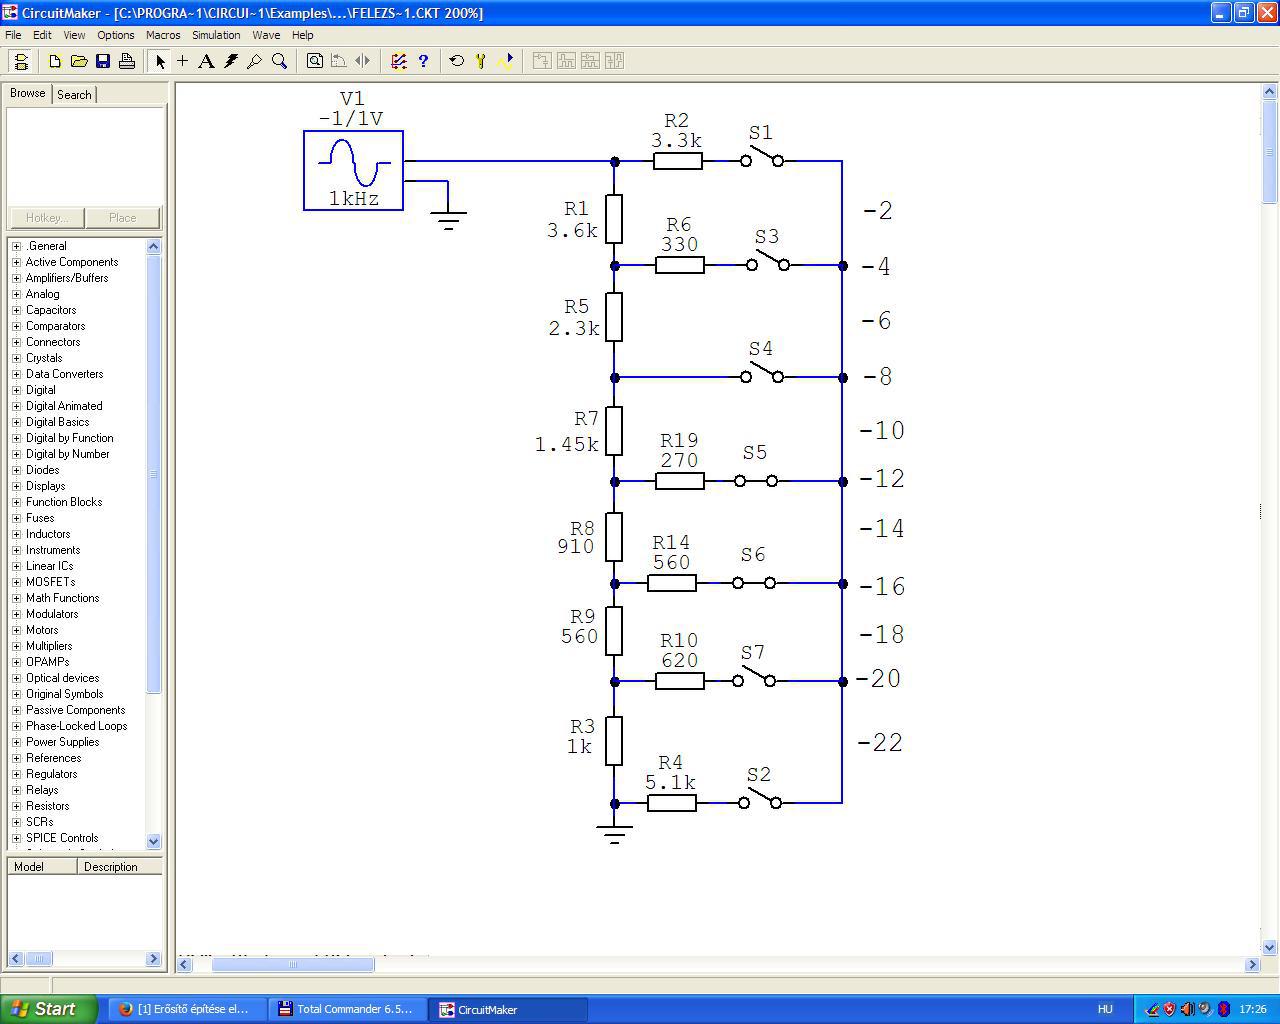Viewport: 1280px width, 1024px height.
Task: Expand the .General category
Action: [16, 246]
